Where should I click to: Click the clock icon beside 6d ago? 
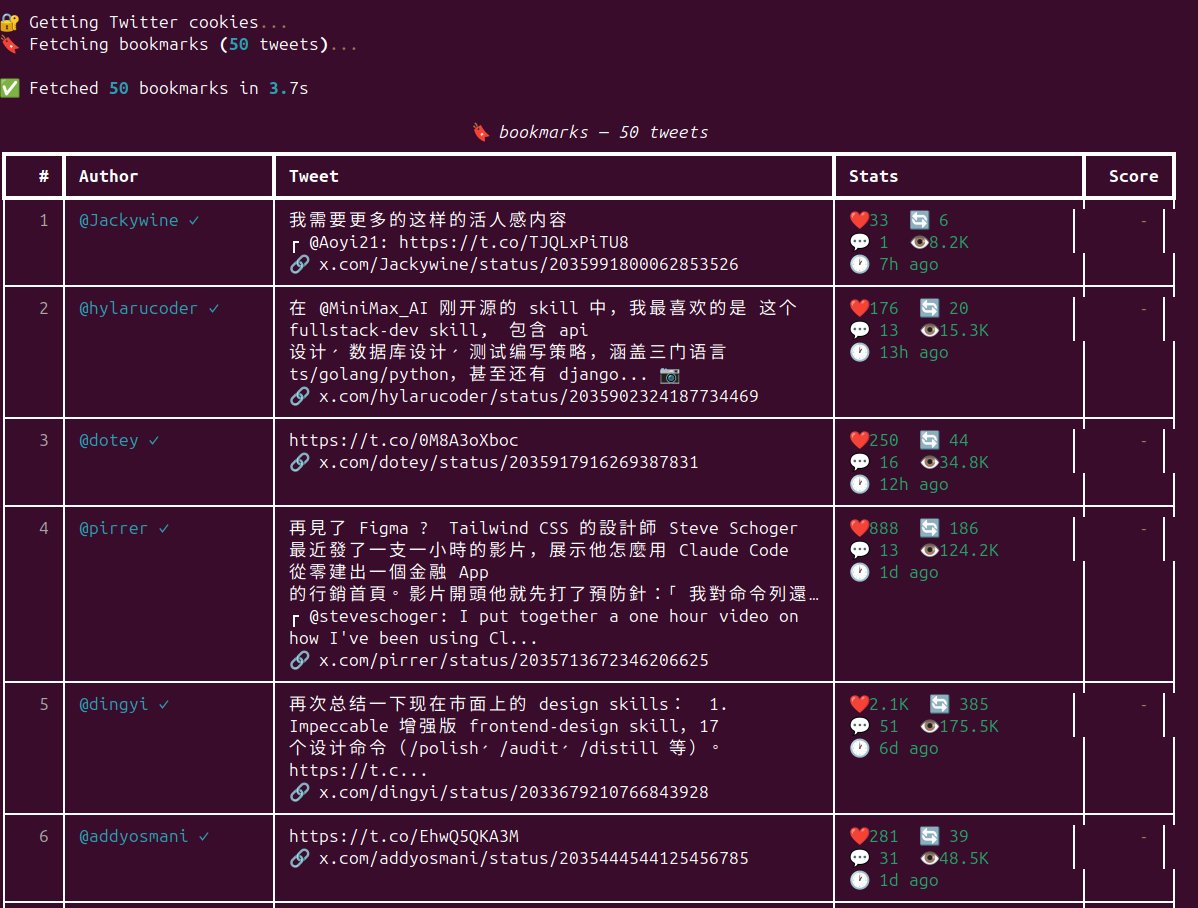(x=860, y=748)
